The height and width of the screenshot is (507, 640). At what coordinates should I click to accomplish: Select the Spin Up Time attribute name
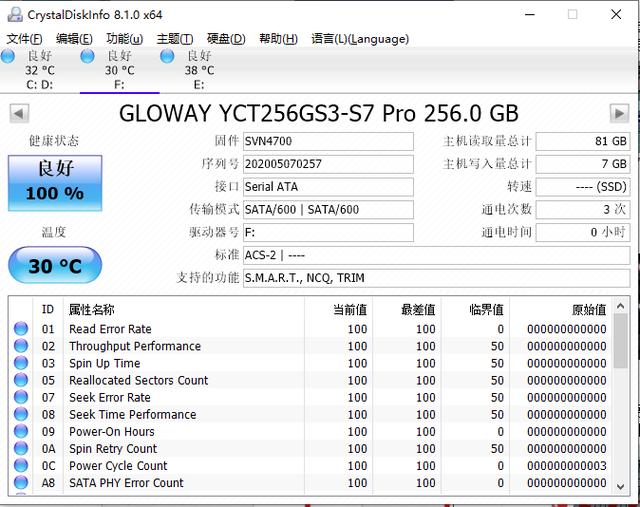[x=104, y=363]
